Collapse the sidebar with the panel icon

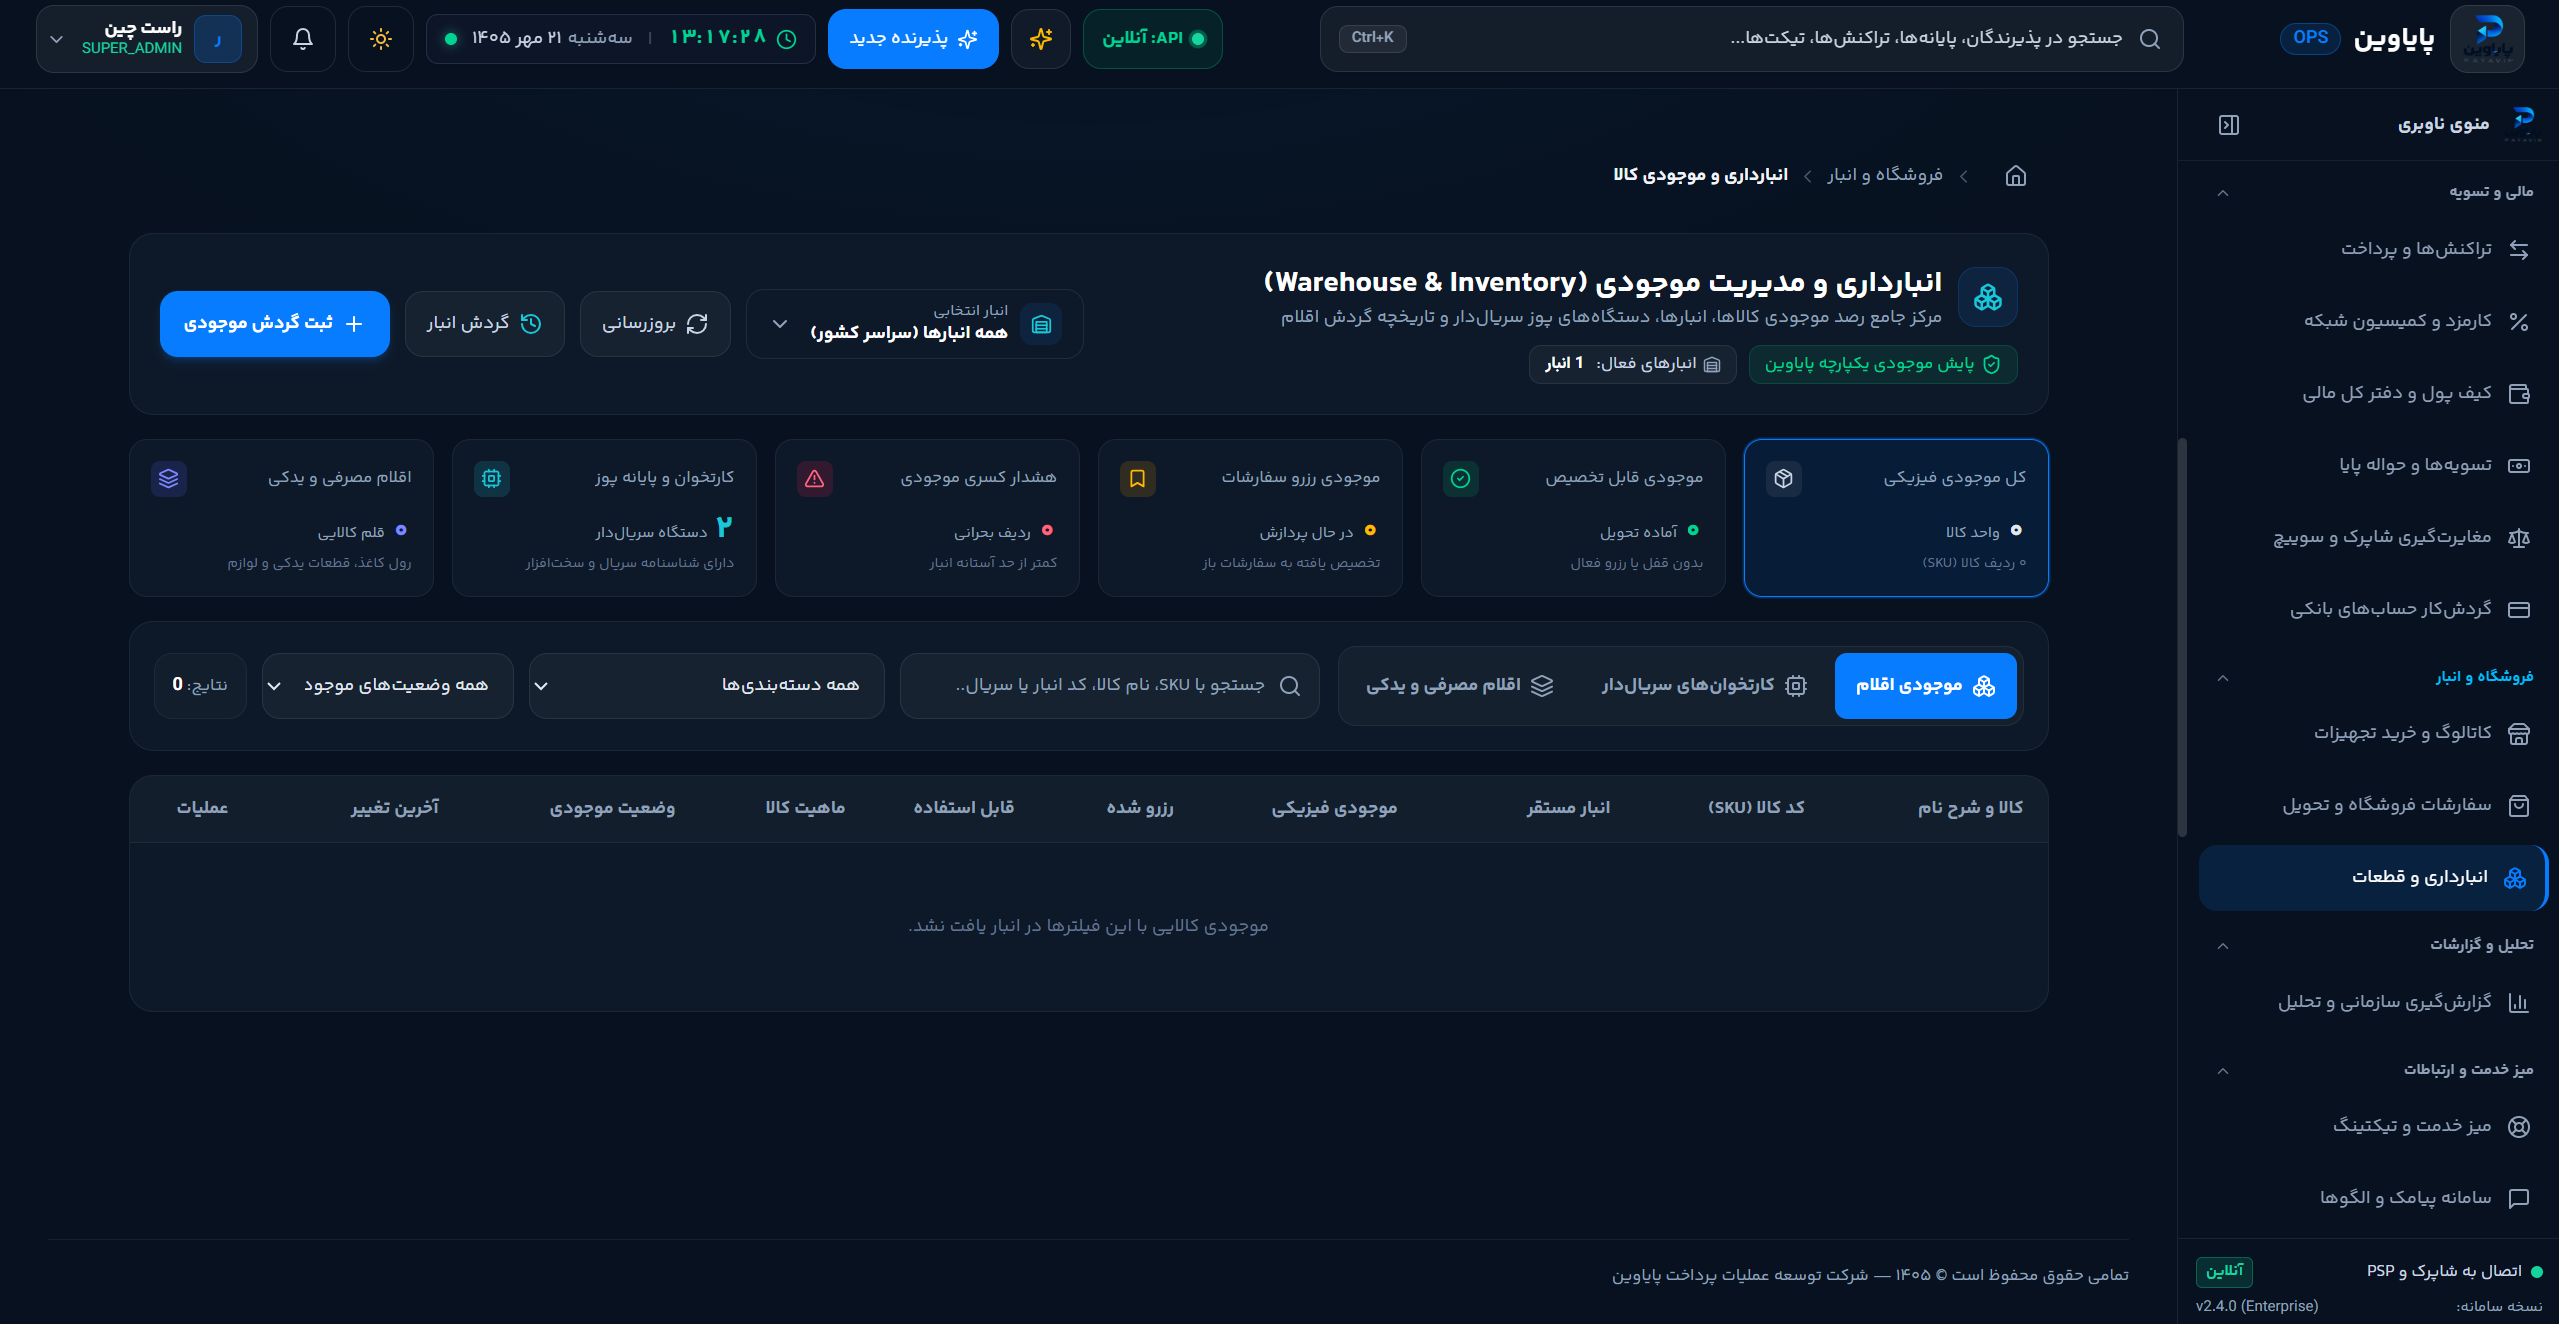(2228, 125)
